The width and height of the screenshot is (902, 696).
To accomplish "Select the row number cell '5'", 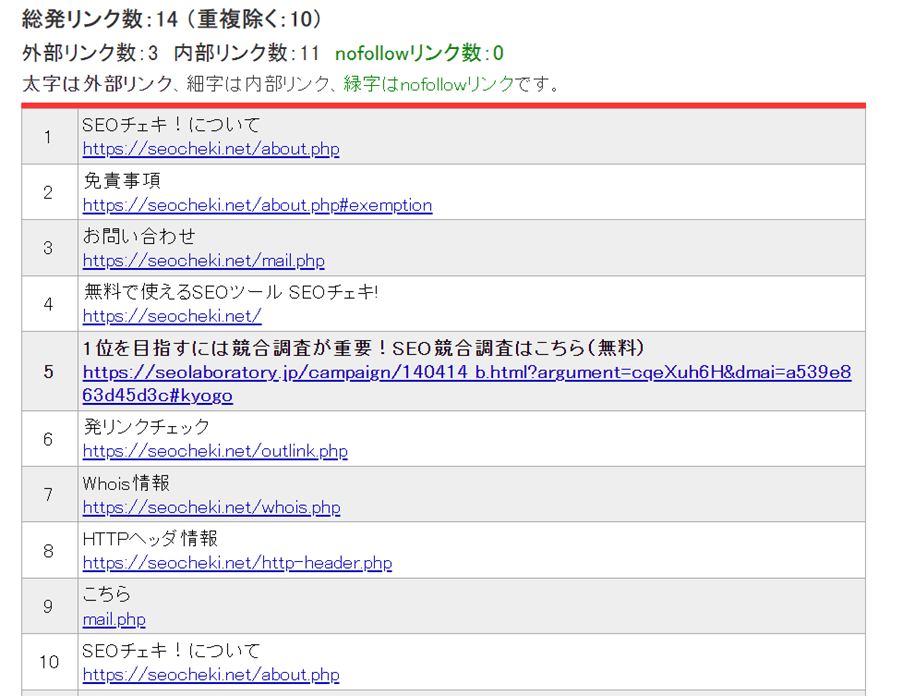I will pyautogui.click(x=49, y=372).
